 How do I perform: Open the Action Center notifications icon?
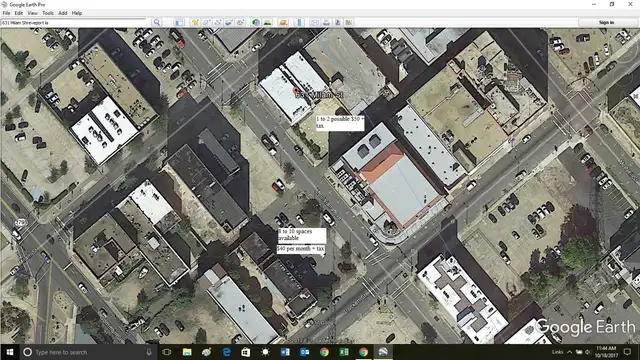tap(628, 352)
